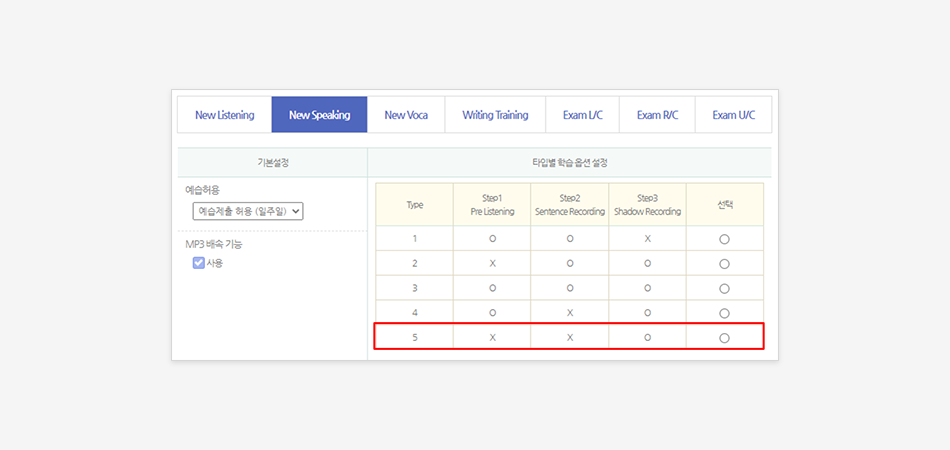Click Type 1's Shadow Recording X cell
Image resolution: width=950 pixels, height=450 pixels.
tap(647, 239)
